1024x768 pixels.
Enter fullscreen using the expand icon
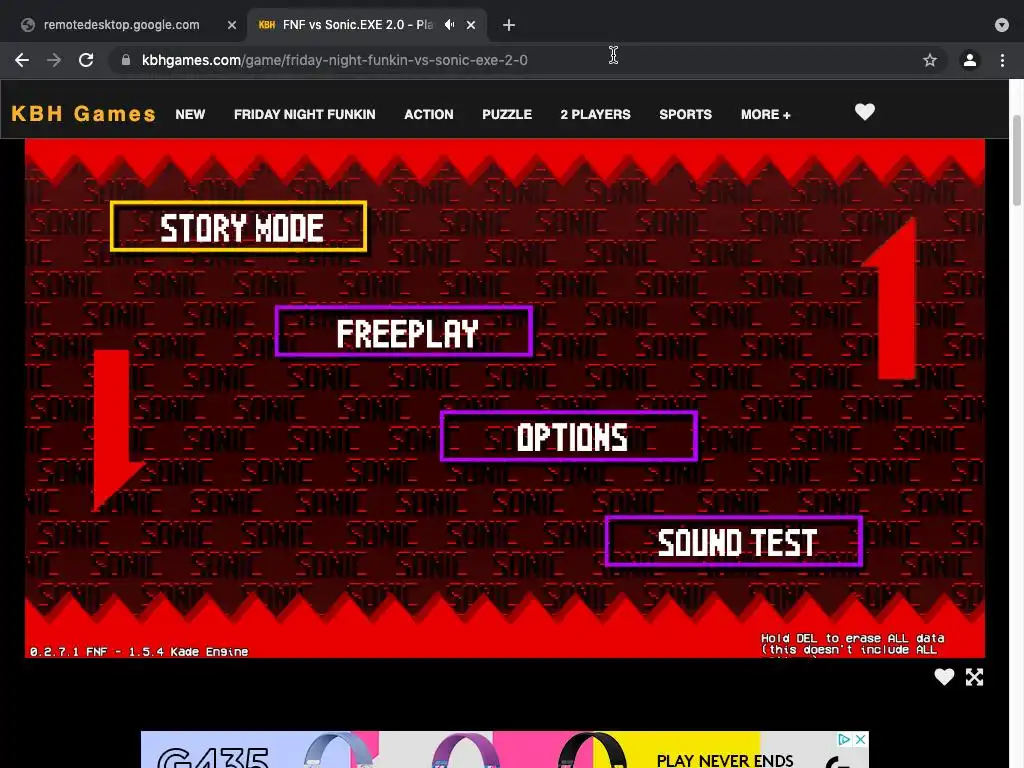[x=974, y=677]
